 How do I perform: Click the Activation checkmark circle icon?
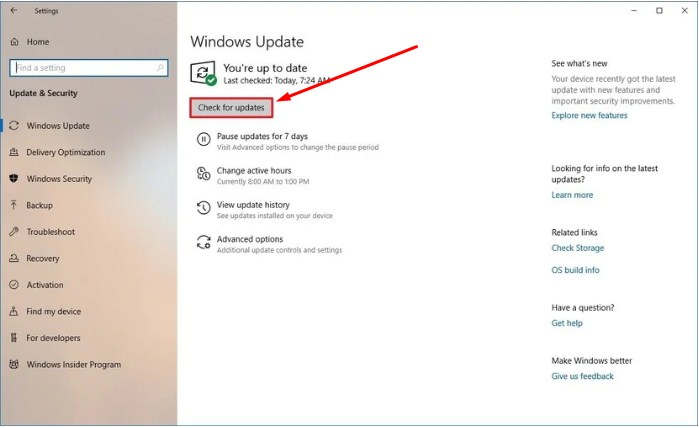click(14, 285)
